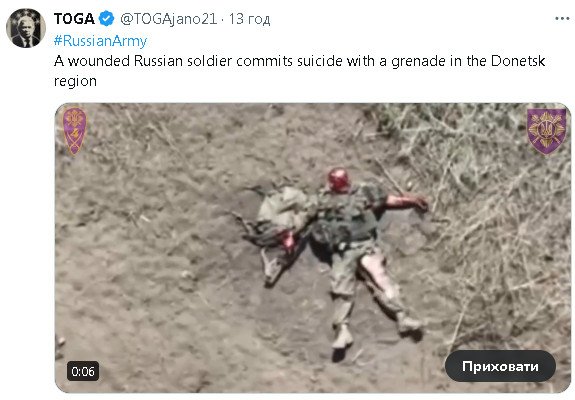
Task: Open the #RussianArmy hashtag link
Action: pyautogui.click(x=100, y=41)
